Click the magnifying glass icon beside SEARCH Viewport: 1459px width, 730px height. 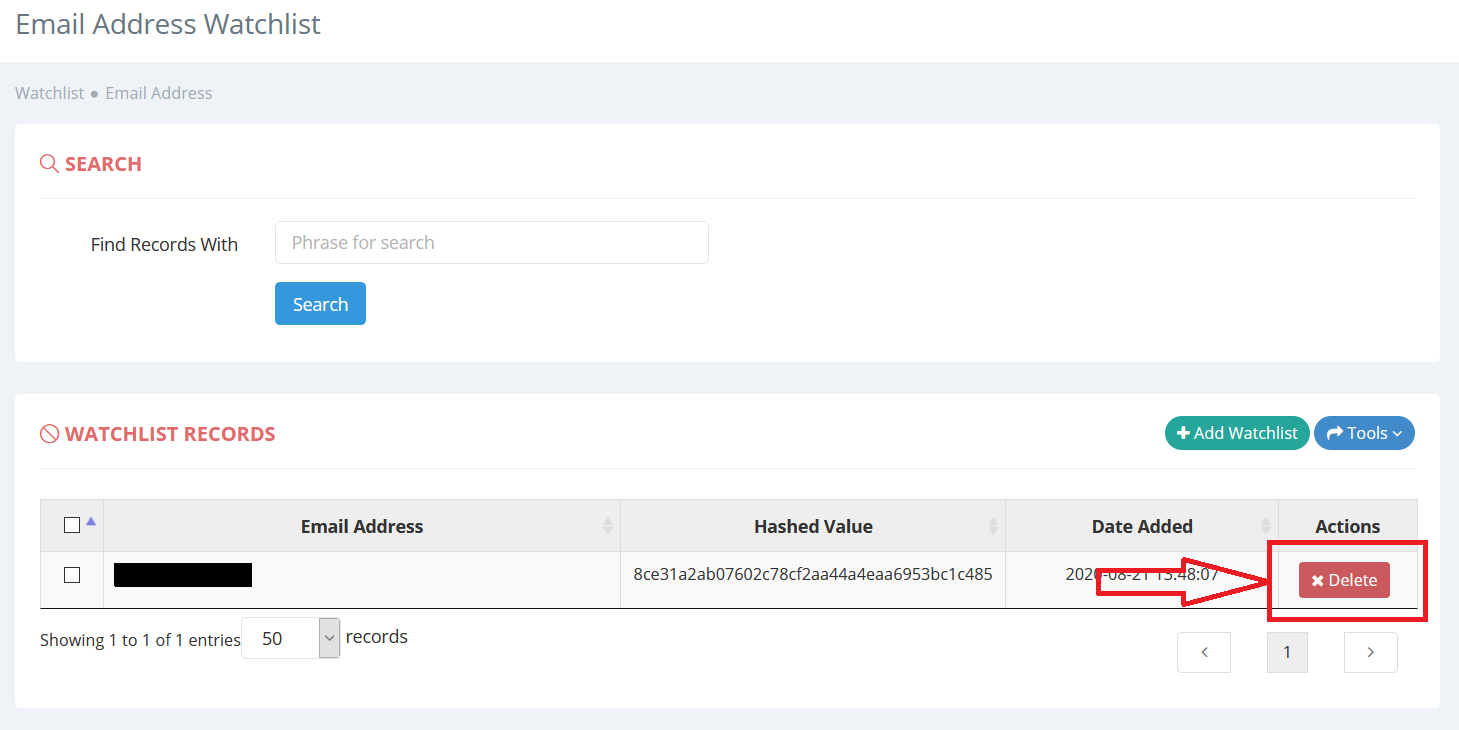48,163
